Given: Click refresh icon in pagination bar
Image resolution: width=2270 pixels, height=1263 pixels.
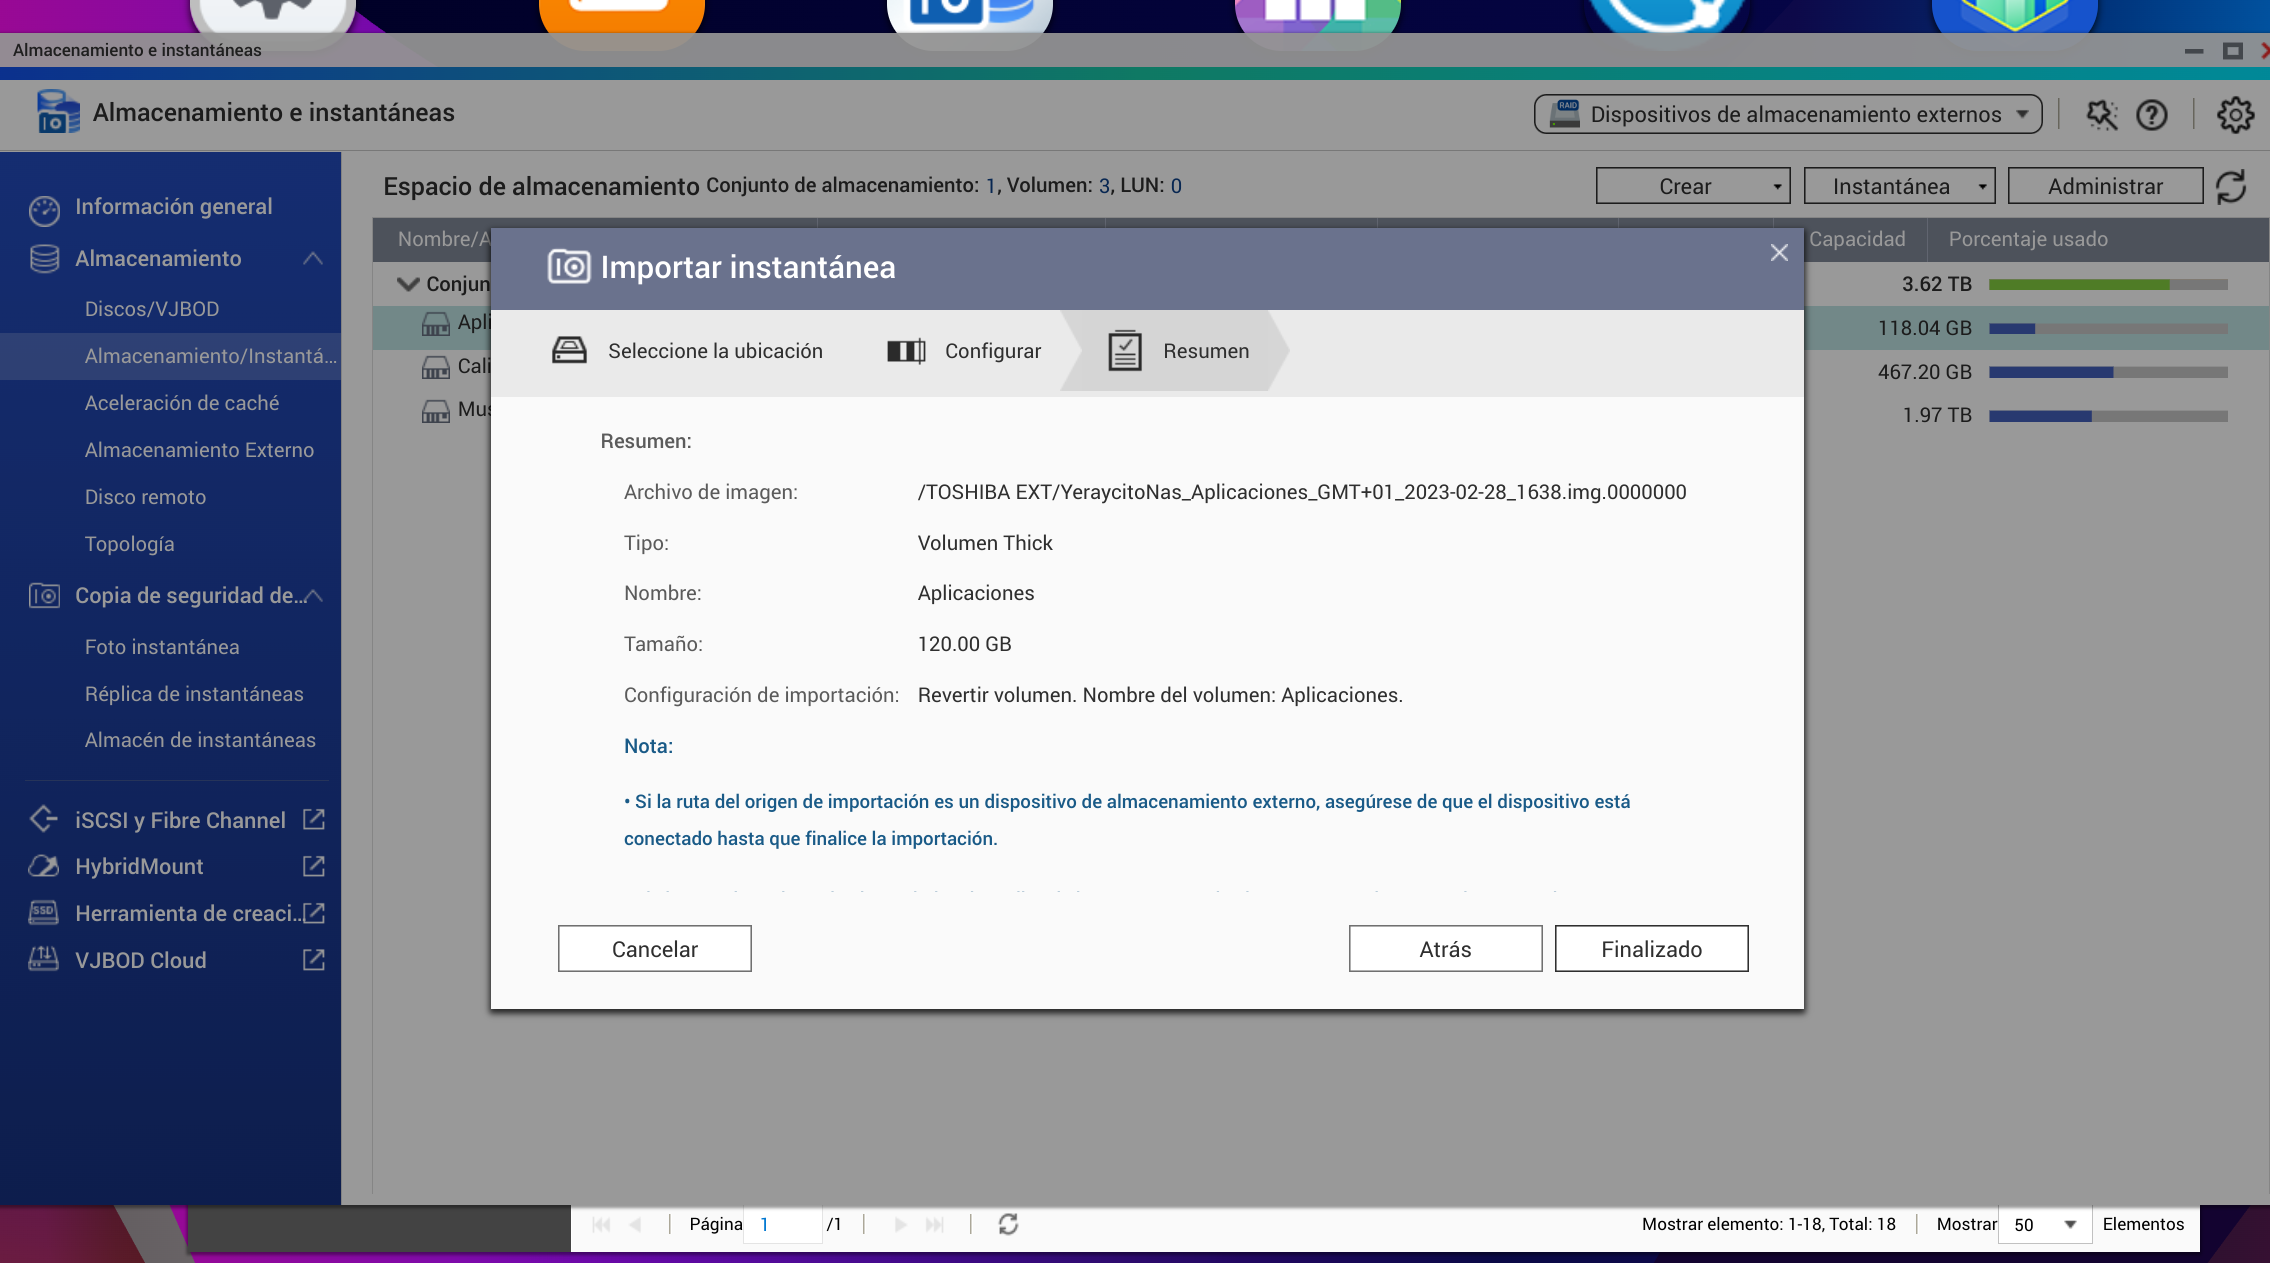Looking at the screenshot, I should [x=1008, y=1224].
